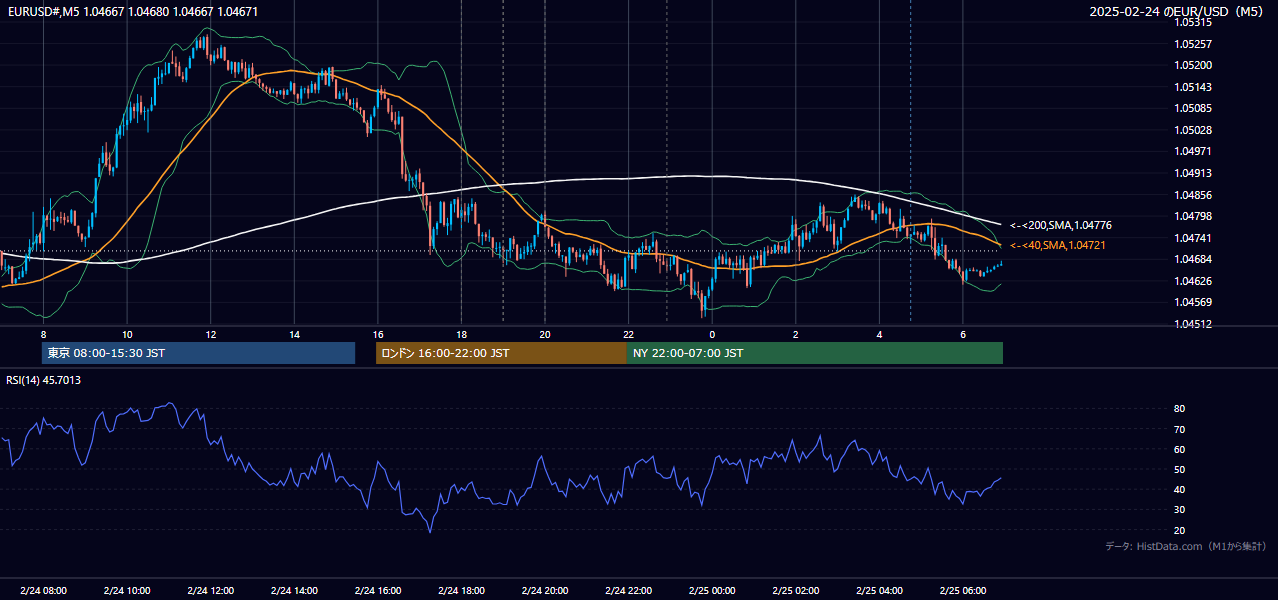Click the 2/25 06:00 time axis label
Viewport: 1278px width, 600px height.
coord(963,590)
